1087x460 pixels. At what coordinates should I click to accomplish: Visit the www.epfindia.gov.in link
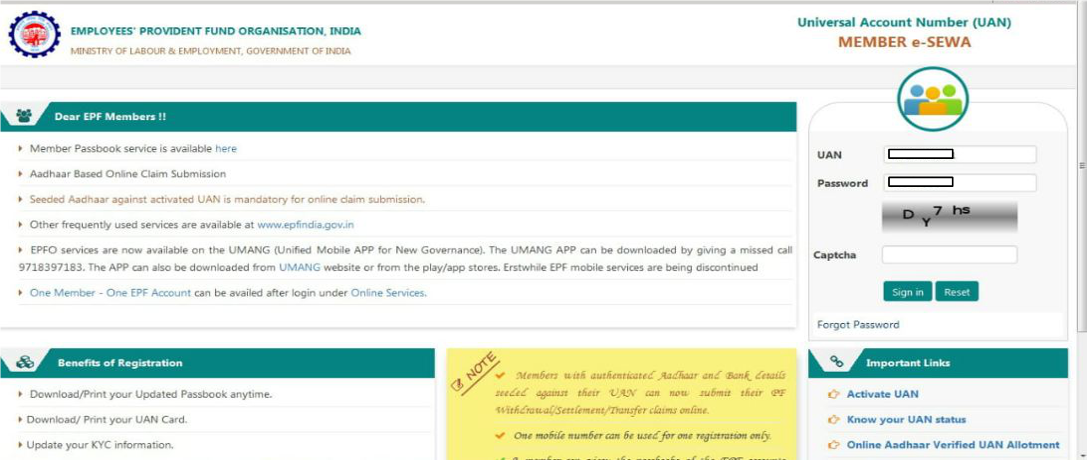coord(305,225)
